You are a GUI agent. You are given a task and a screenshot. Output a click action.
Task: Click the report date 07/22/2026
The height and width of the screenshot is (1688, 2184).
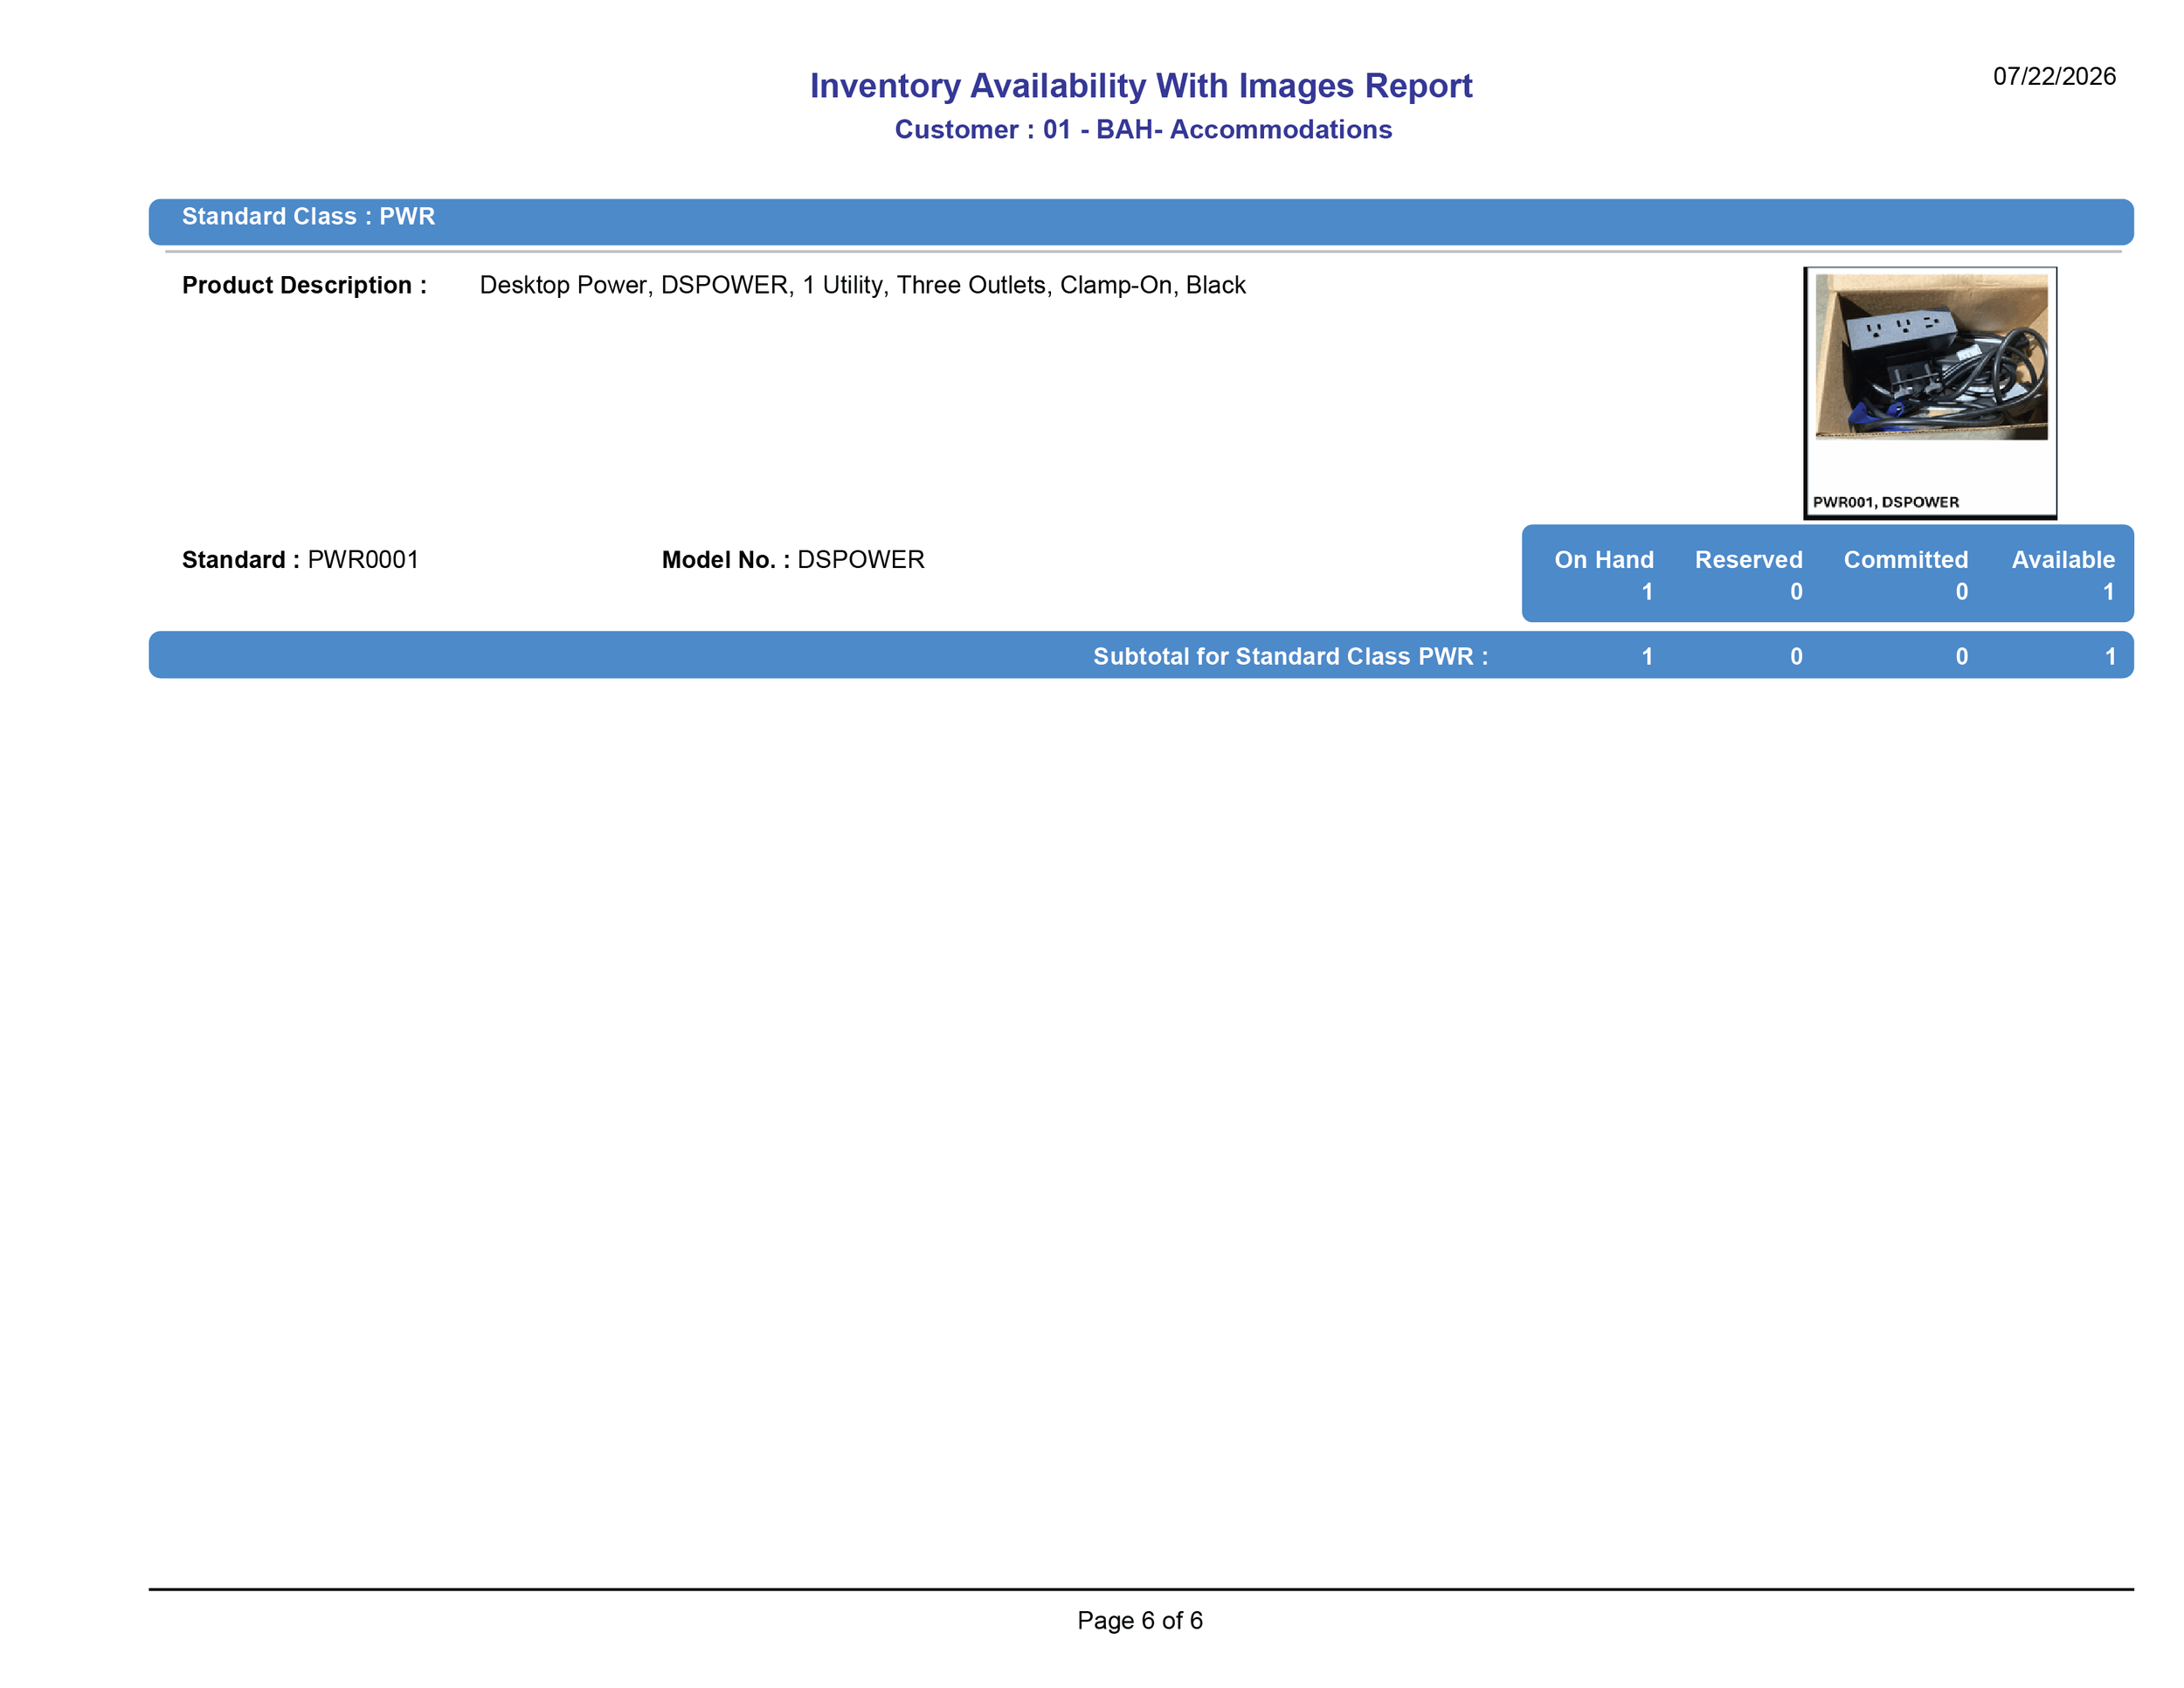tap(2054, 76)
